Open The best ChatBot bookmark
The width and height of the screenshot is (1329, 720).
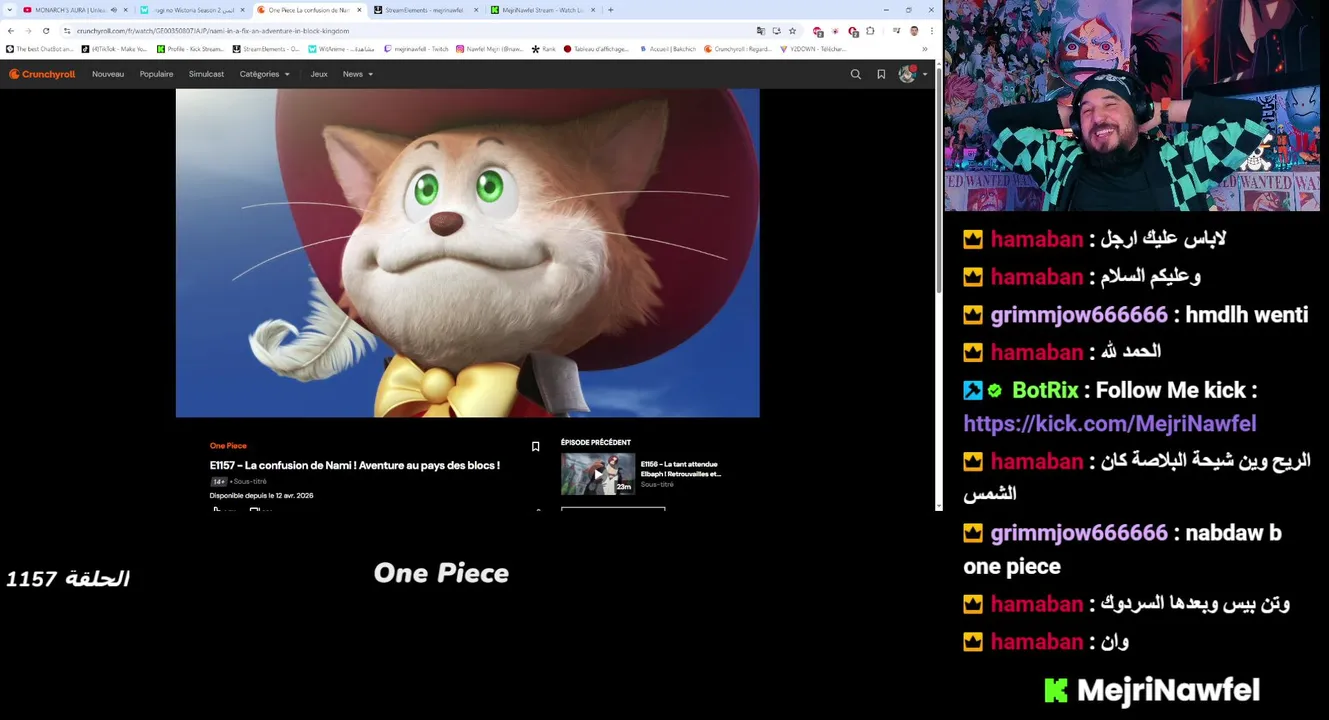pyautogui.click(x=40, y=49)
